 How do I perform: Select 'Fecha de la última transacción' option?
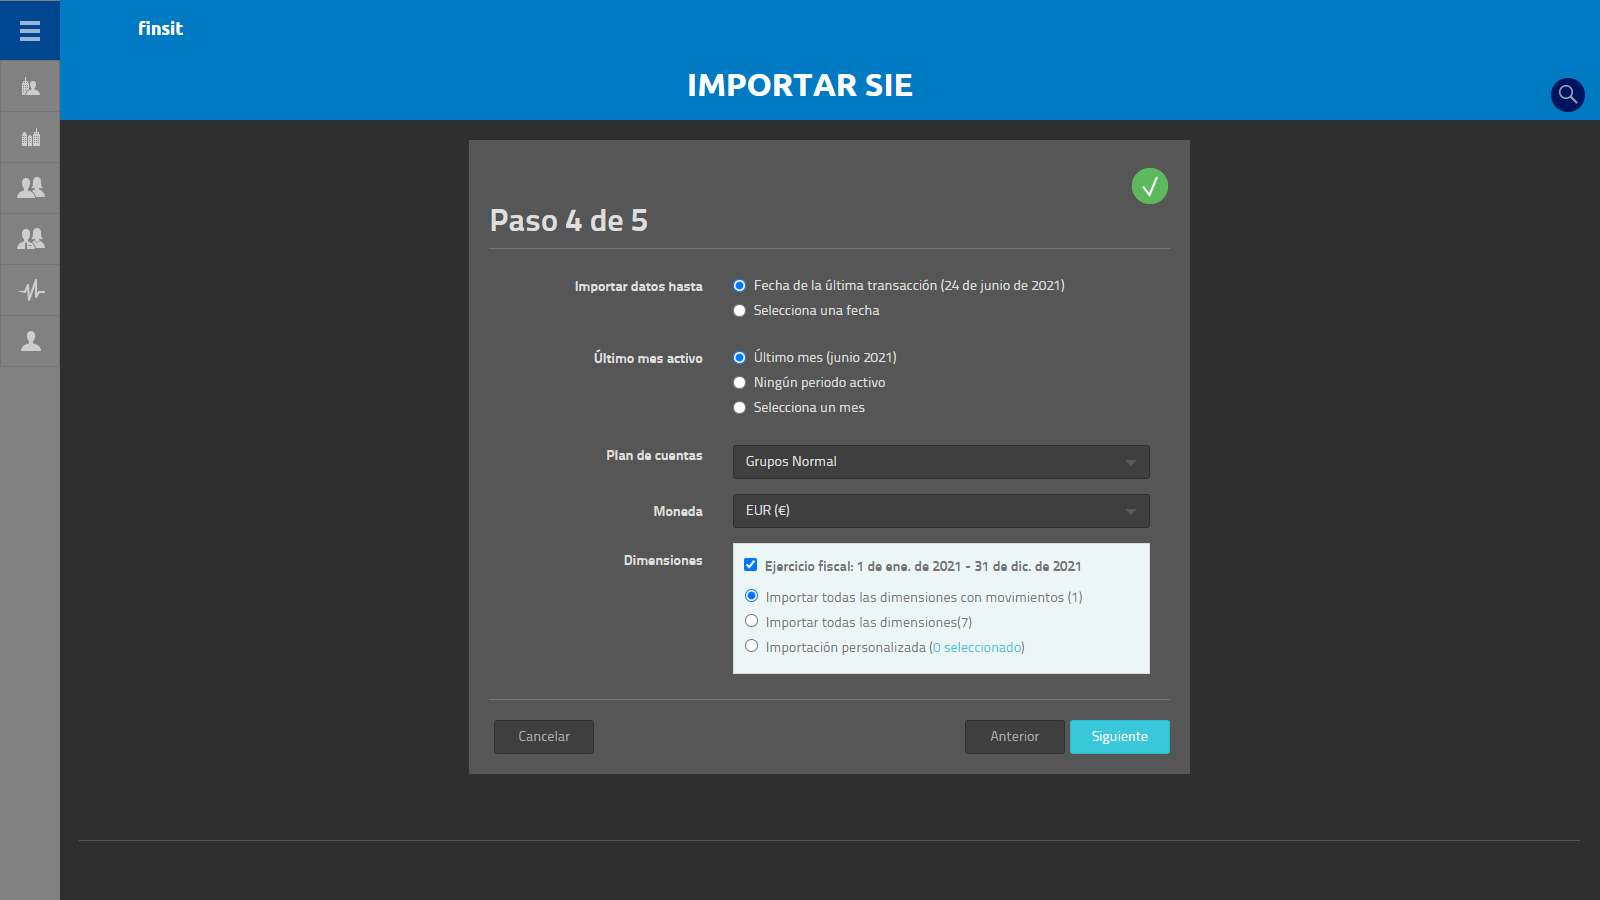[740, 286]
